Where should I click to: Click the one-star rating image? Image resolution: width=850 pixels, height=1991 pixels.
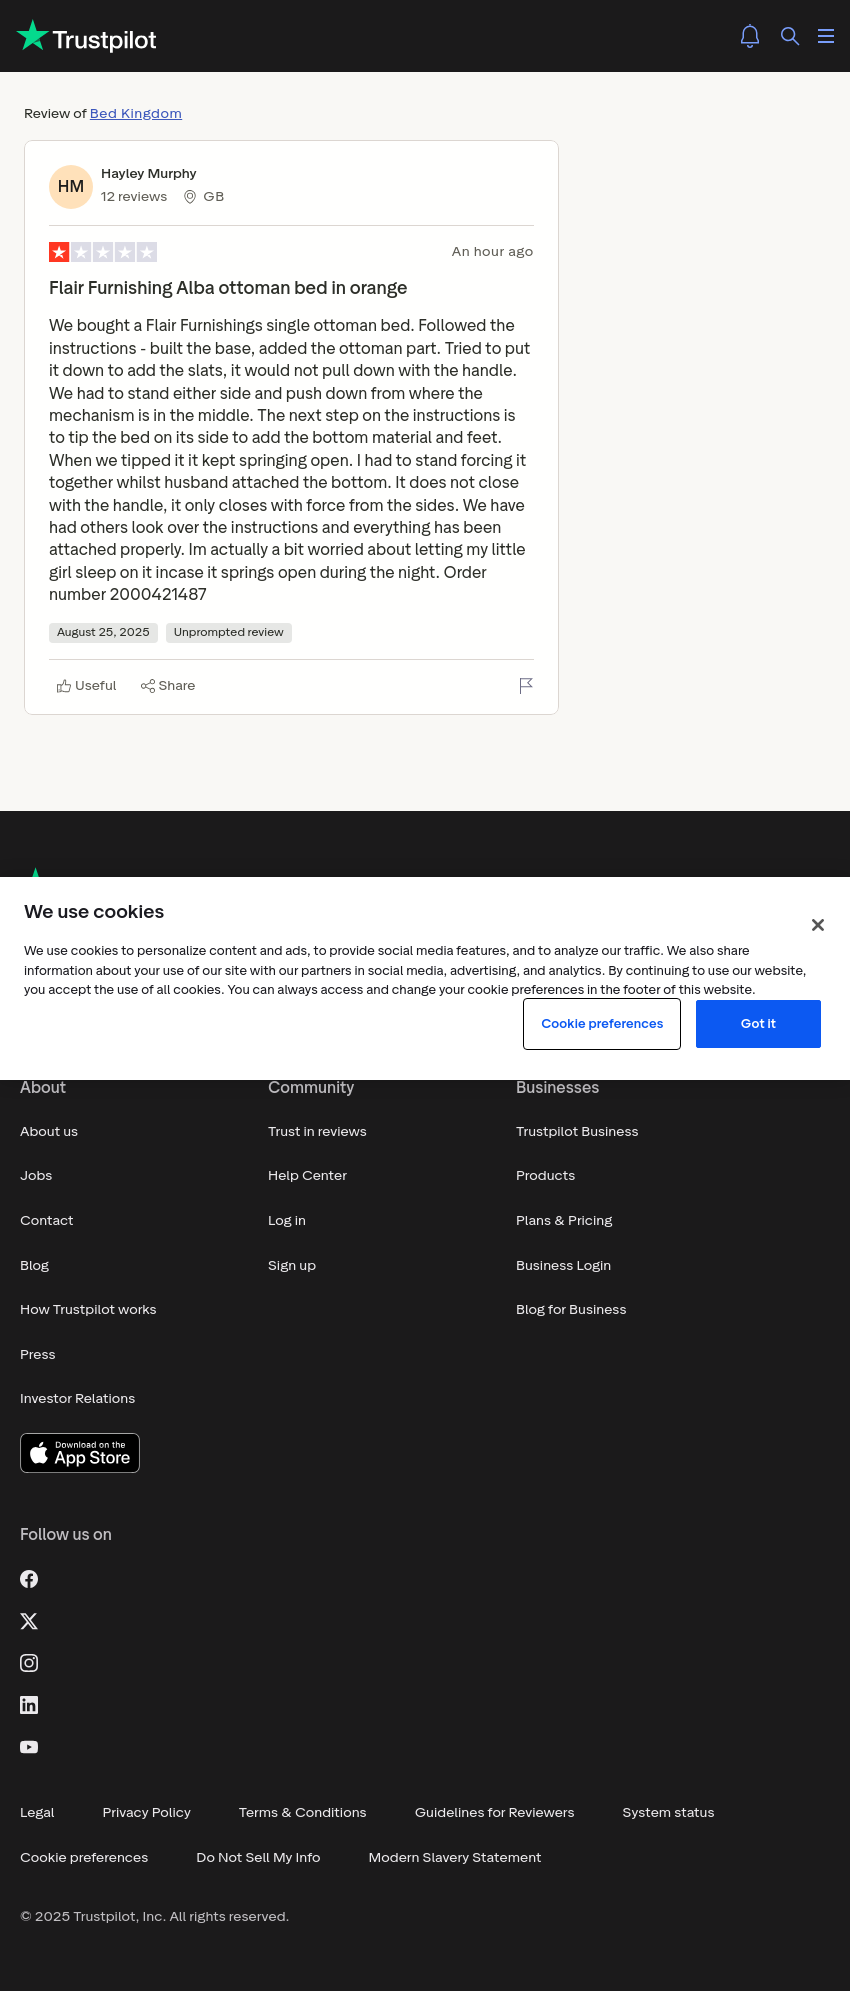tap(103, 252)
